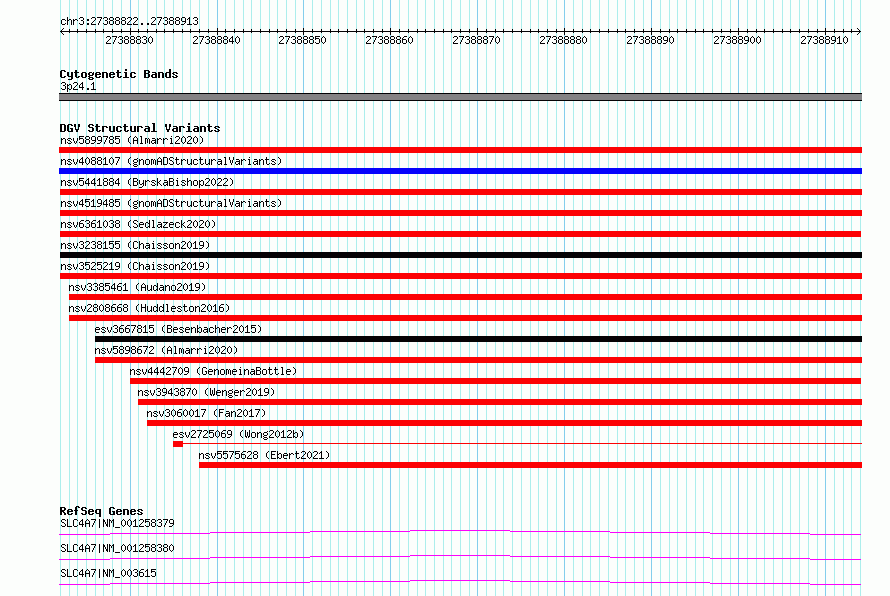Click the black nsv3238155 (Chaisson2019) bar
Screen dimensions: 890x596
[x=460, y=255]
